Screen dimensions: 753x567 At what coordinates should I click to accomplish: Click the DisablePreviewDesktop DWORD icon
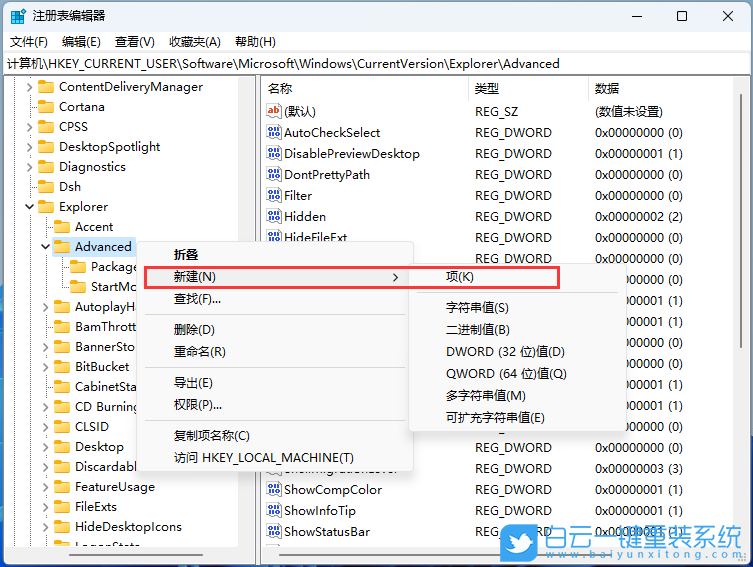[274, 154]
